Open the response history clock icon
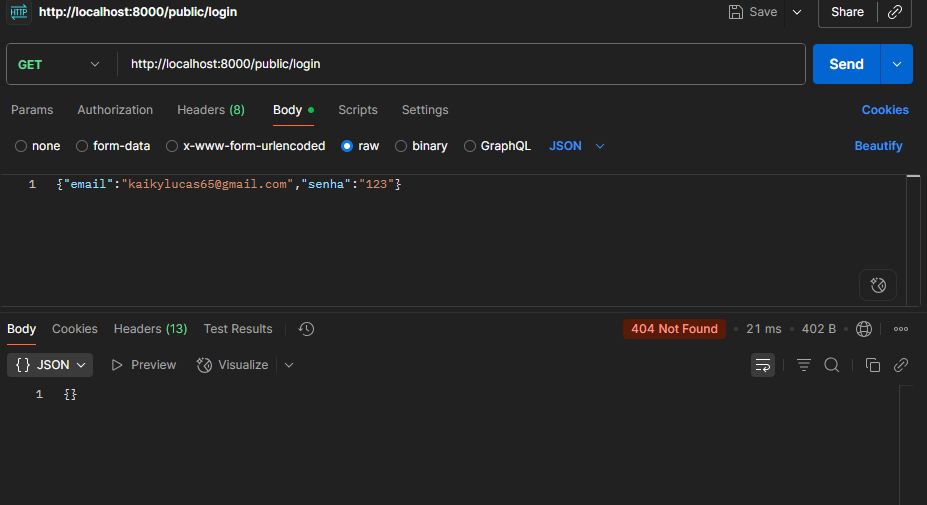The width and height of the screenshot is (927, 505). point(306,329)
